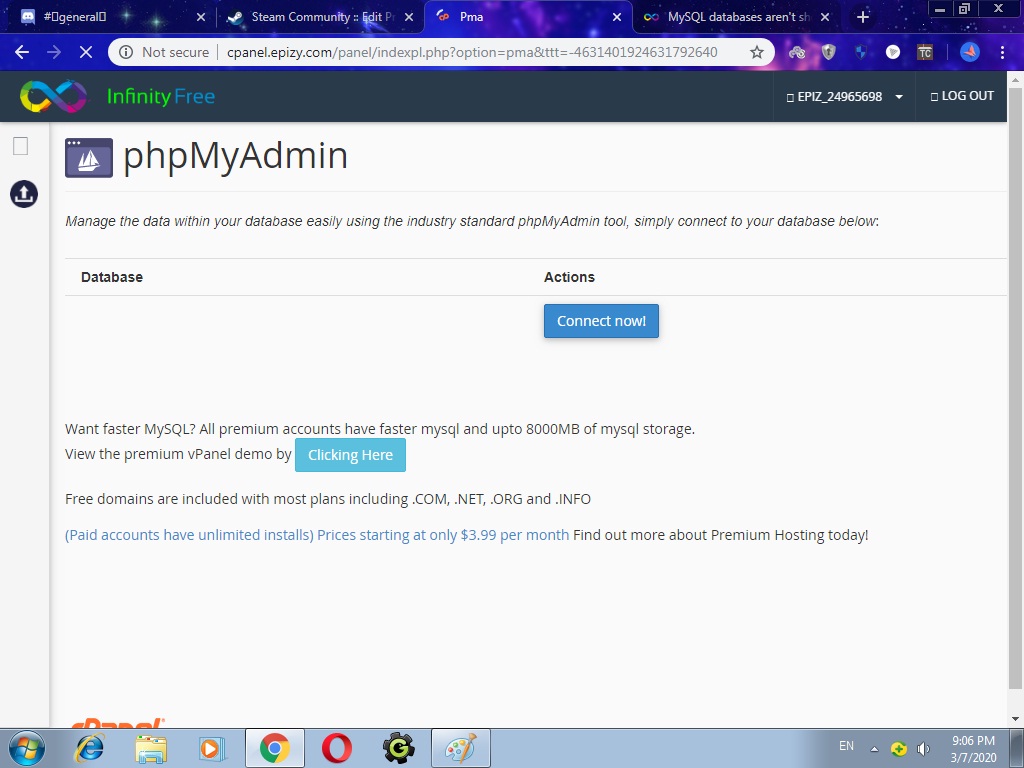
Task: Launch Internet Explorer from taskbar
Action: (89, 748)
